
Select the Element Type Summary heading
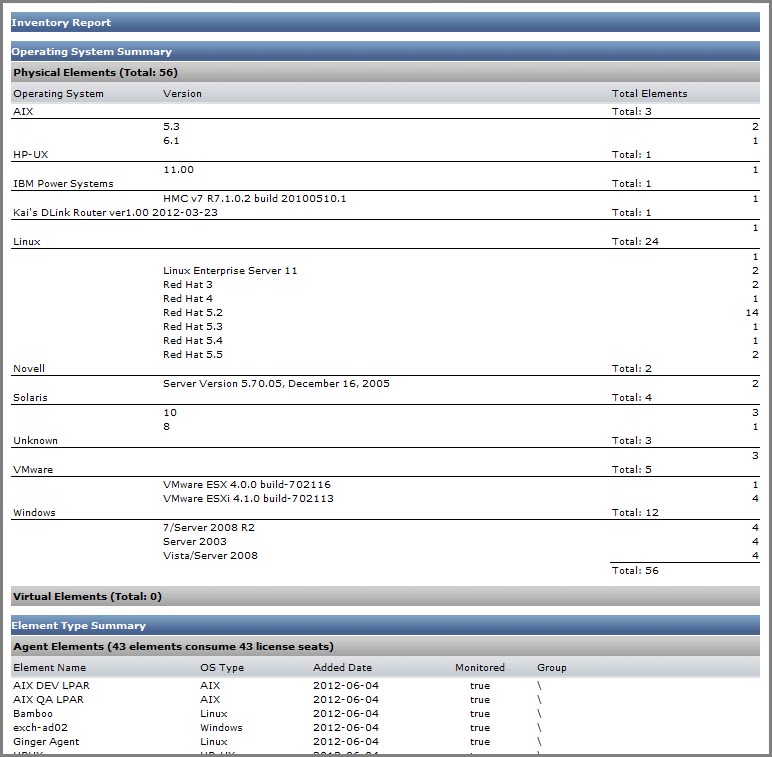coord(386,626)
